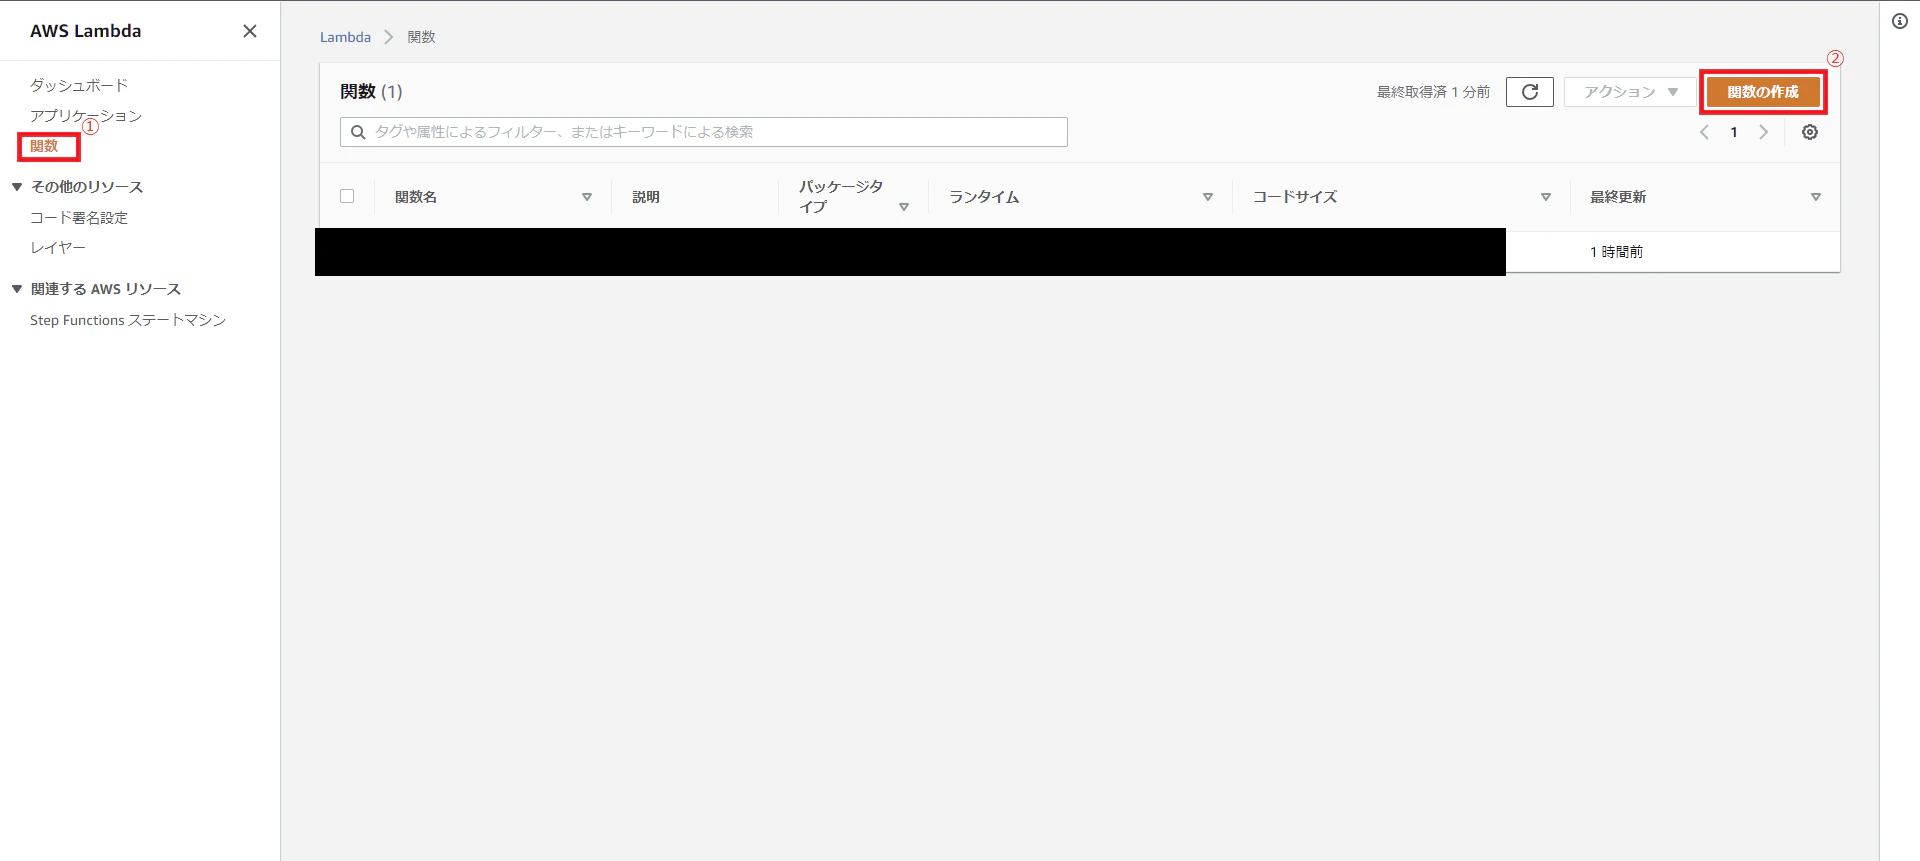Screen dimensions: 1920x861
Task: Click the 説明 column header
Action: 646,197
